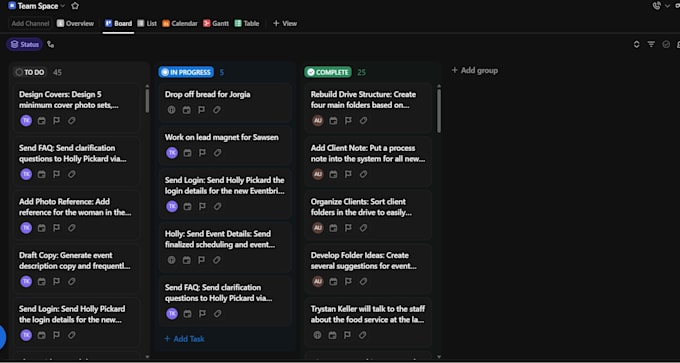Open the filter icon in the toolbar
This screenshot has height=363, width=680.
click(x=651, y=44)
